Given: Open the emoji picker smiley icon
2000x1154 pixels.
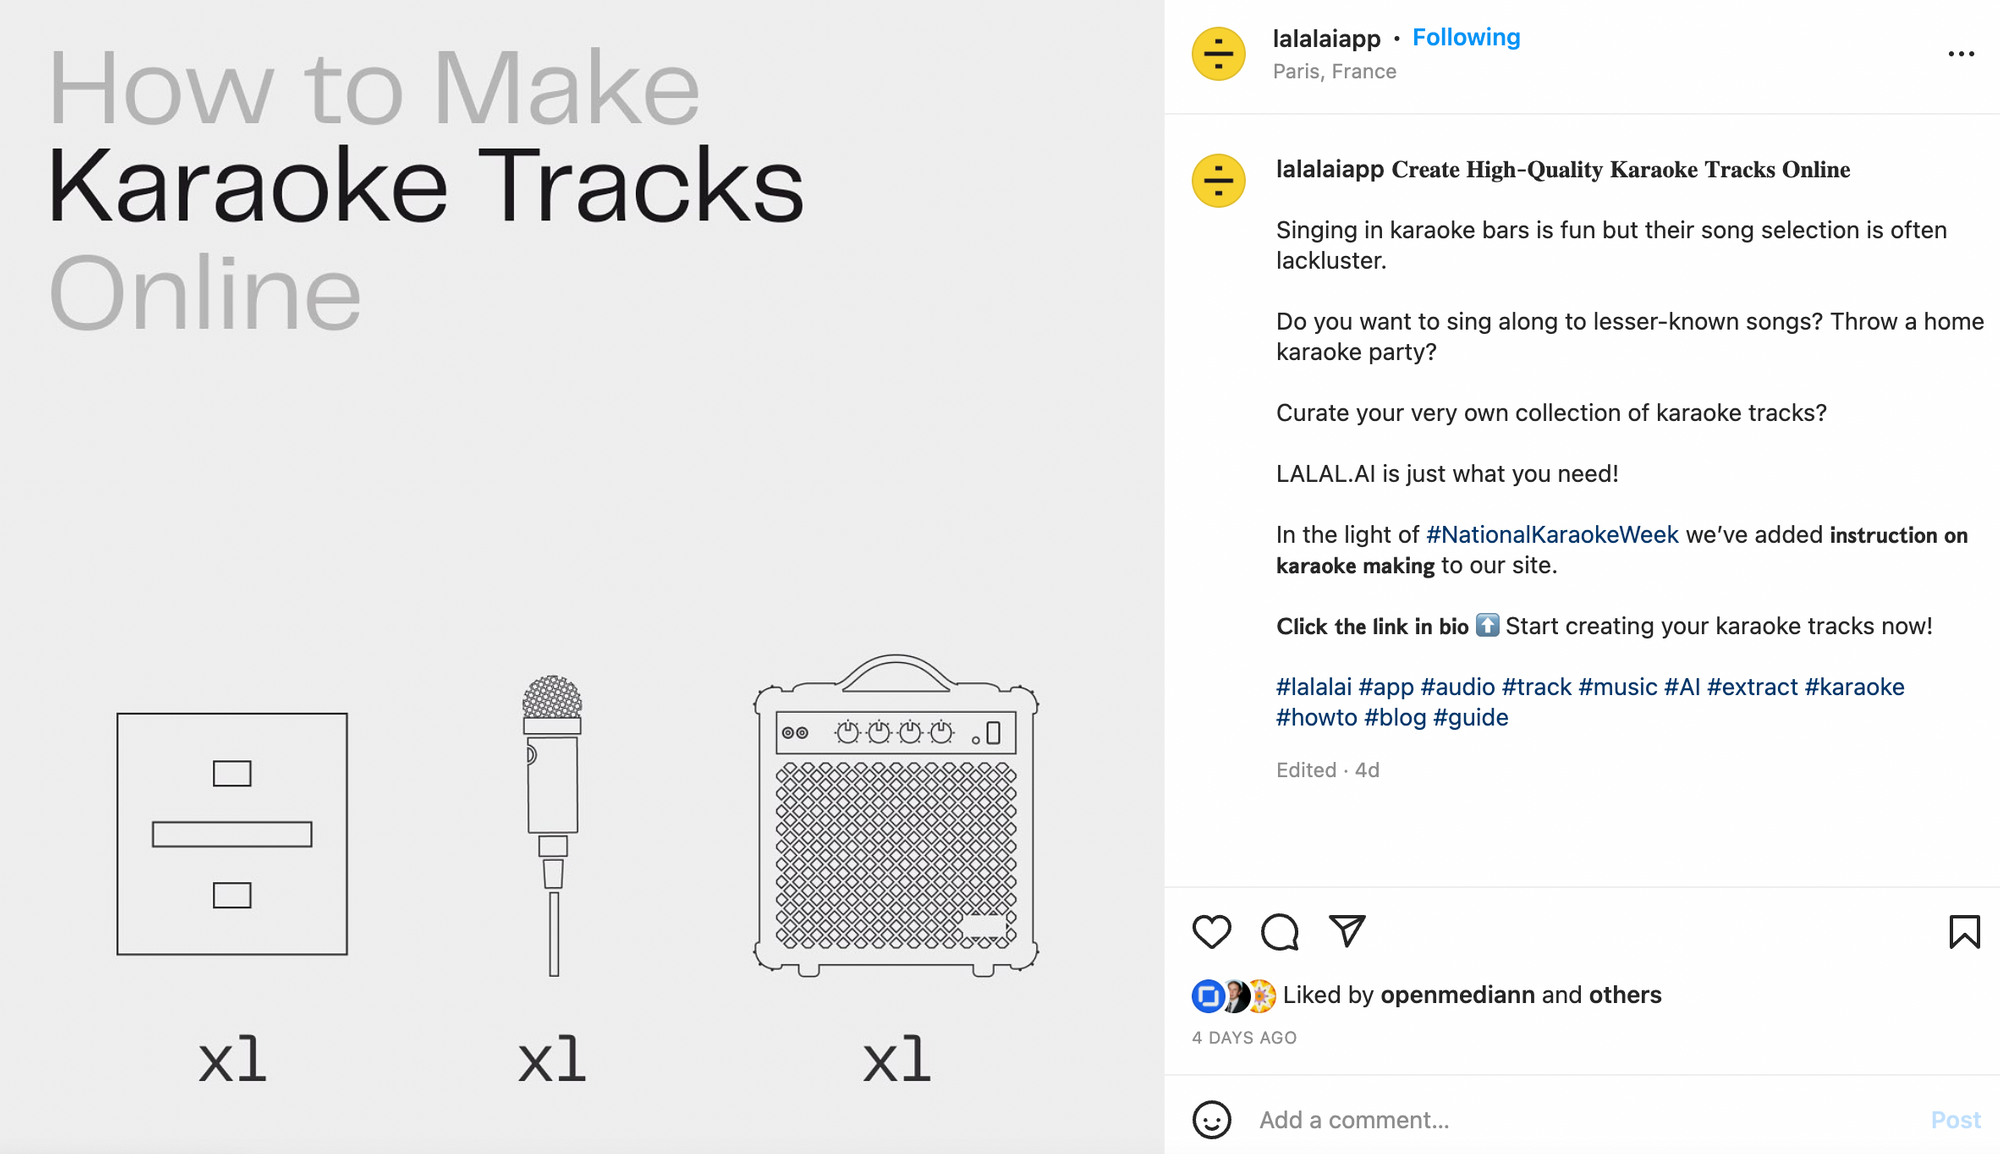Looking at the screenshot, I should tap(1211, 1119).
